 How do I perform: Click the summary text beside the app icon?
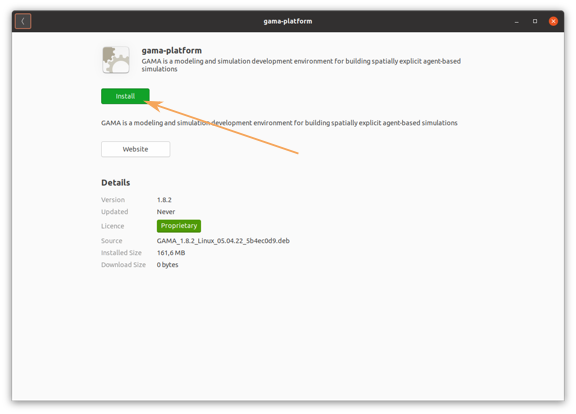tap(301, 65)
